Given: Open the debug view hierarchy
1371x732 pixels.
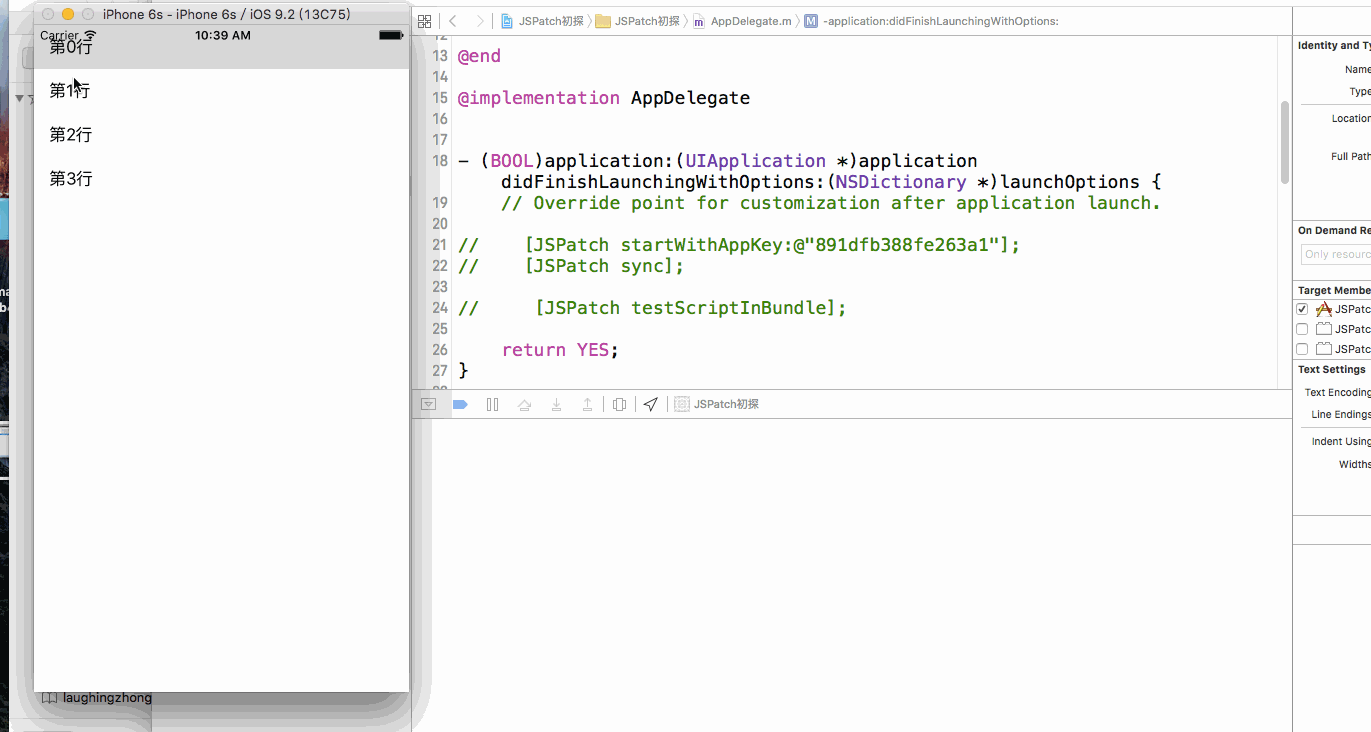Looking at the screenshot, I should click(x=620, y=404).
